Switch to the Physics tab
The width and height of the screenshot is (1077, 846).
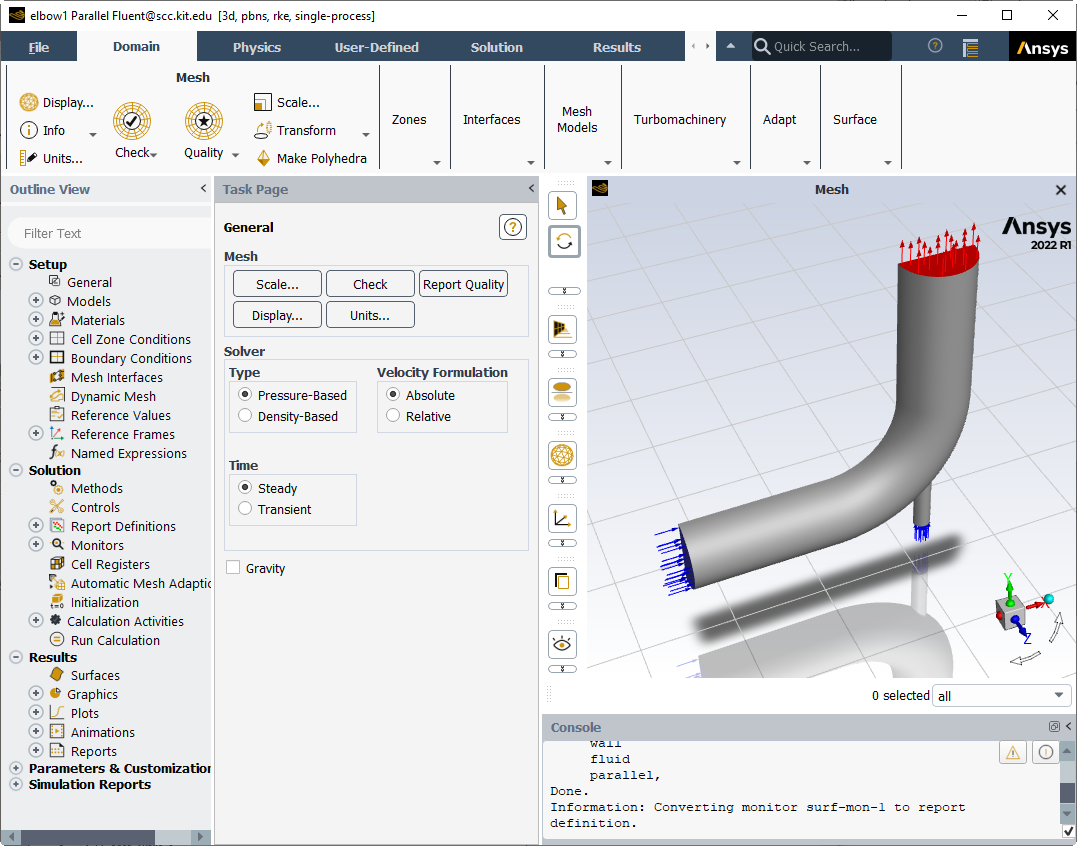pos(257,47)
